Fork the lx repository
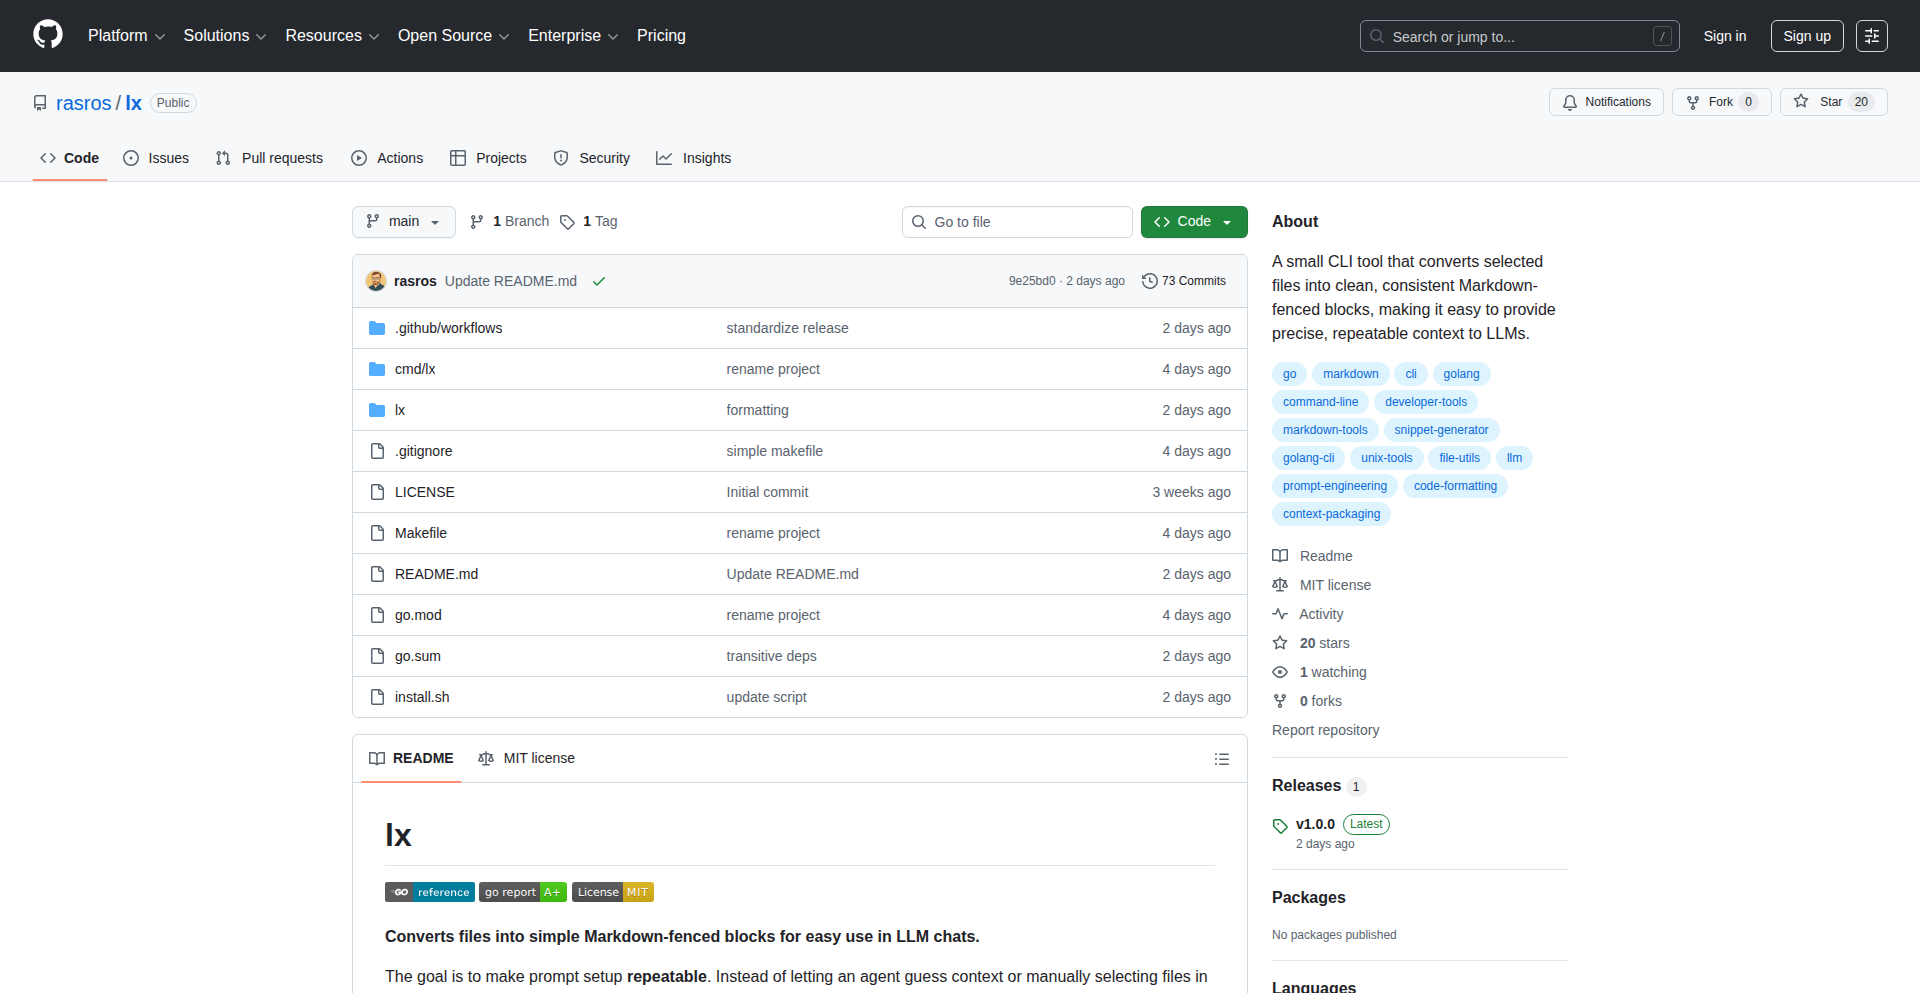 (1720, 102)
